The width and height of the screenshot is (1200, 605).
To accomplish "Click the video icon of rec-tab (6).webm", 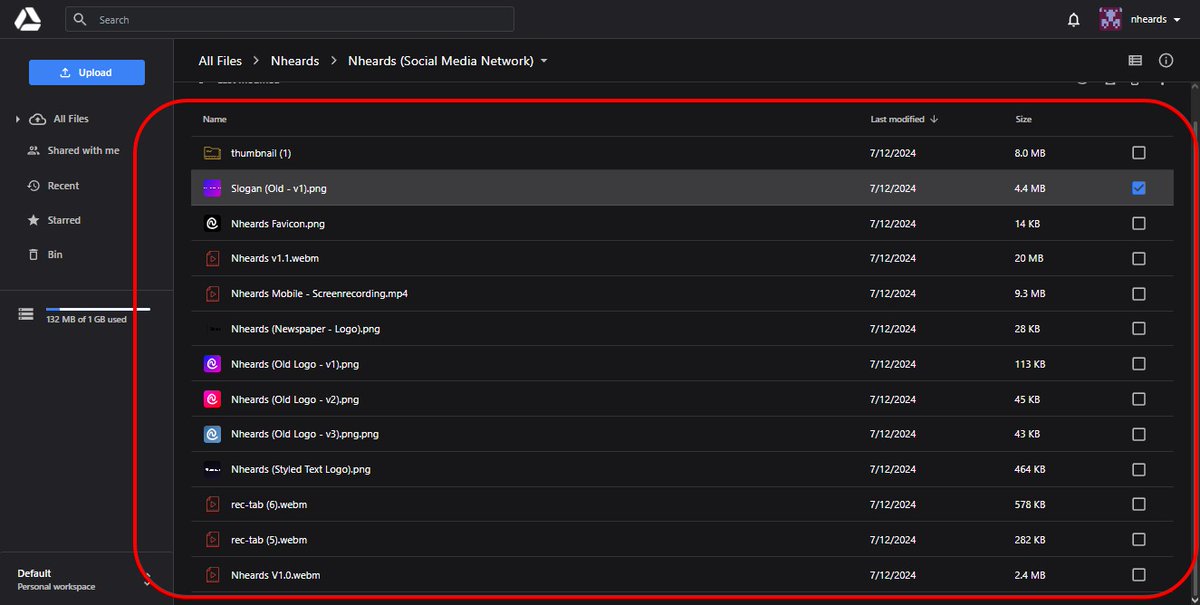I will pos(211,505).
